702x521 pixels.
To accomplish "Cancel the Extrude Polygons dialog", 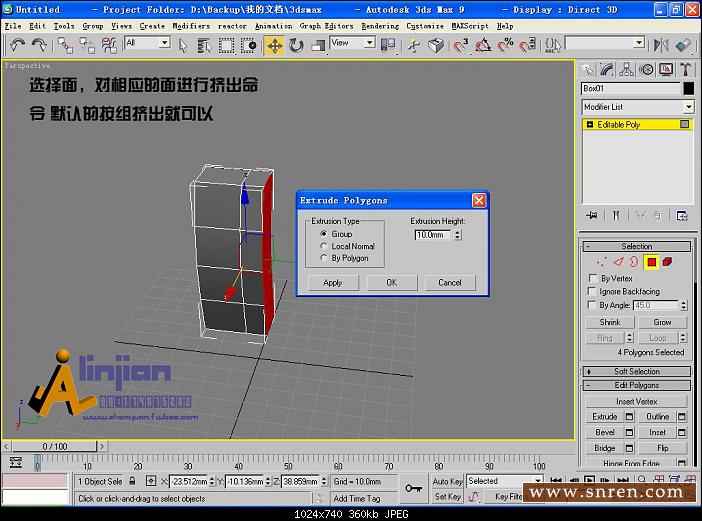I will [x=449, y=283].
